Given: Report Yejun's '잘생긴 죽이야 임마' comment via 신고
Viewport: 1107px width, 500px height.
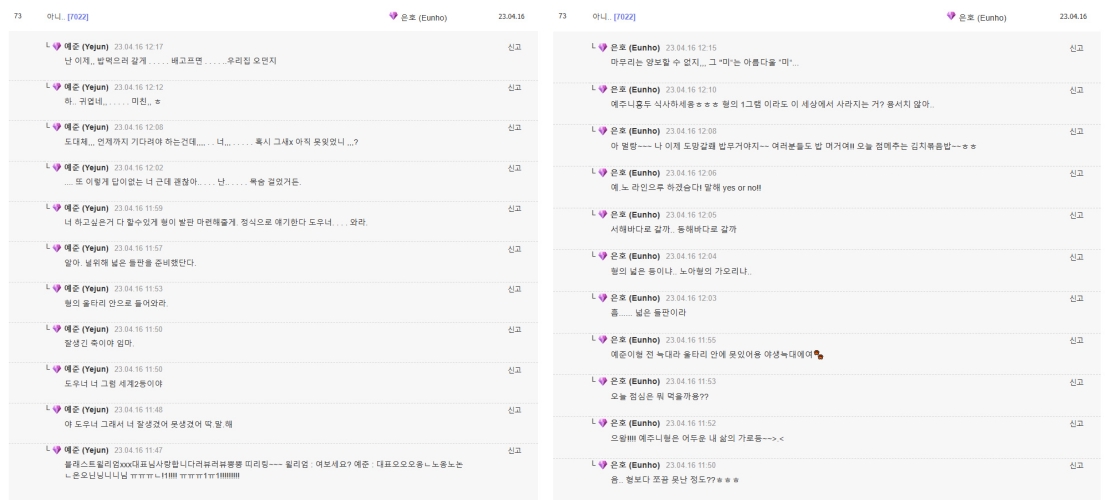Looking at the screenshot, I should click(x=514, y=329).
